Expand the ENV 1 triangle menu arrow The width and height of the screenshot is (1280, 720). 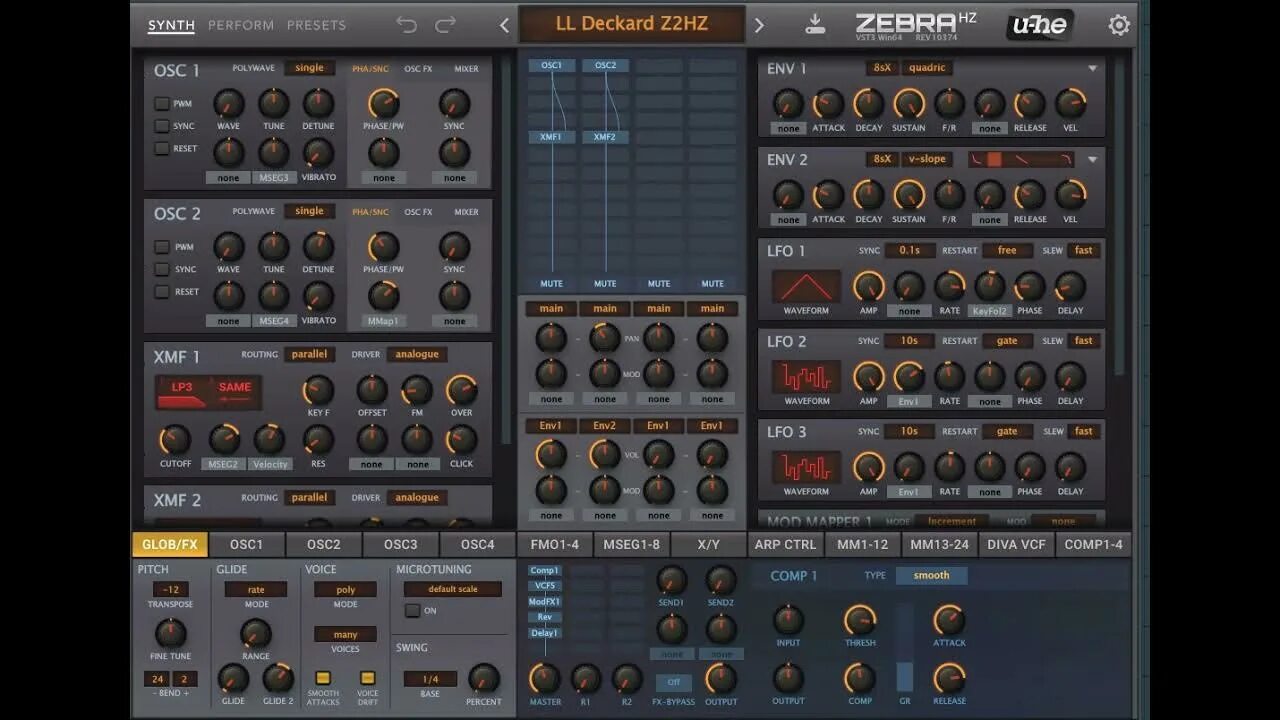1092,69
